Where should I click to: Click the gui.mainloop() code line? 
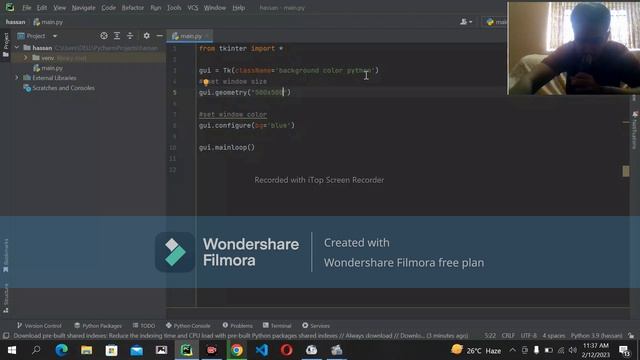(x=227, y=147)
